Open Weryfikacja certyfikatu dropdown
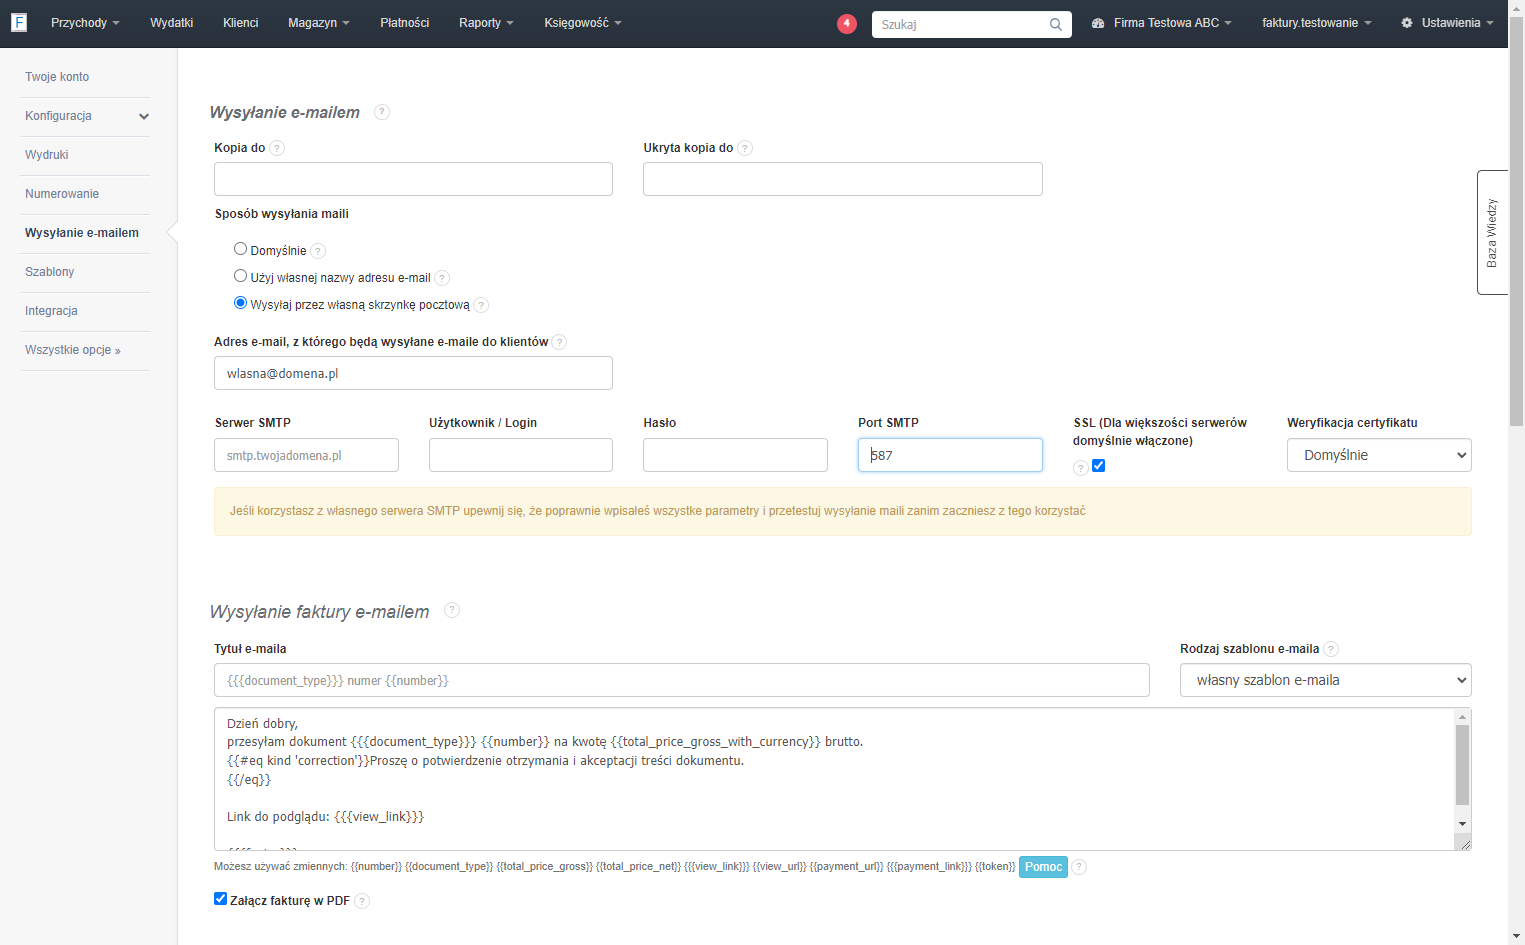 (1379, 455)
